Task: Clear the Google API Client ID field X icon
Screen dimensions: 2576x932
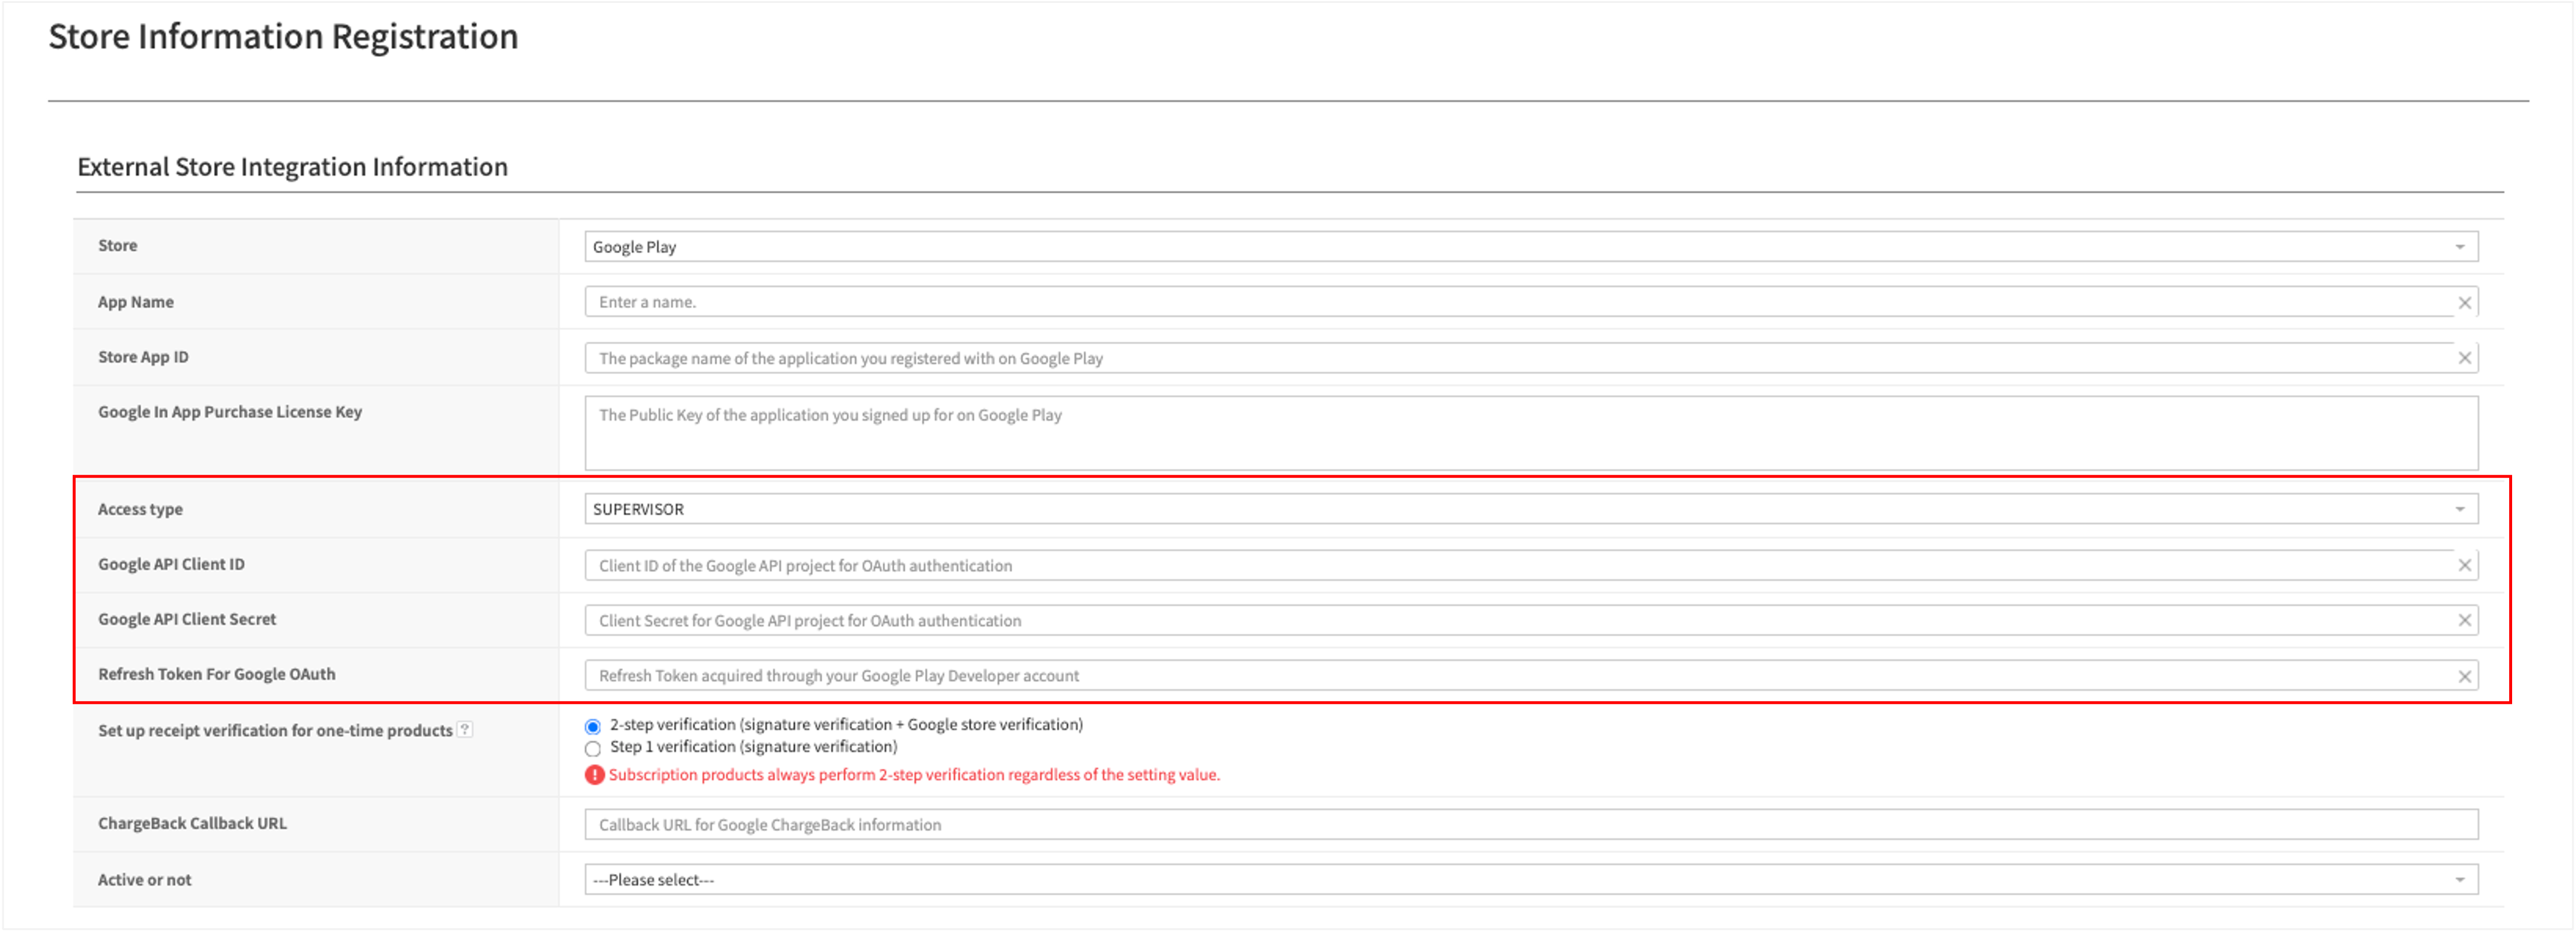Action: pos(2464,566)
